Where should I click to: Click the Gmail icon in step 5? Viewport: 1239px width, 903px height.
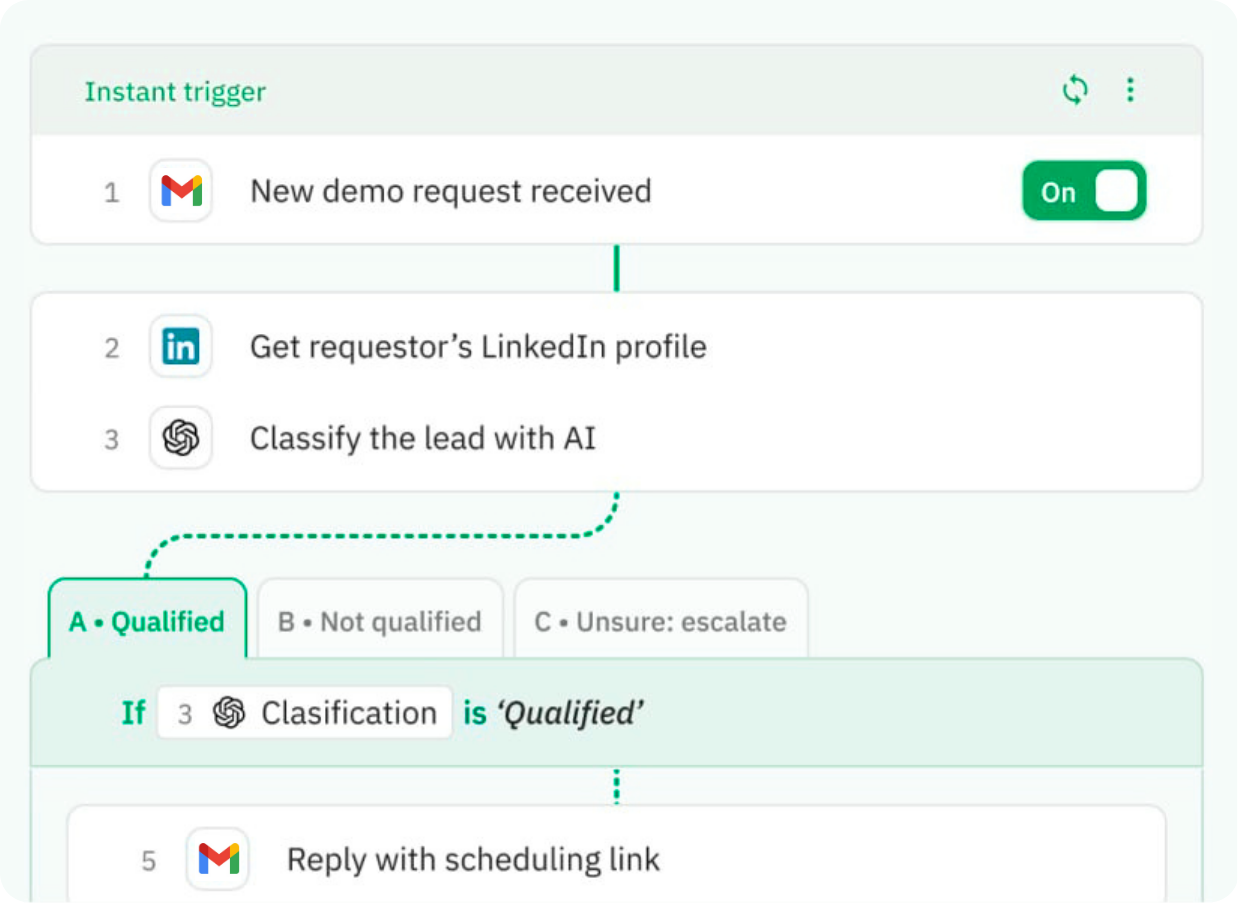(218, 859)
